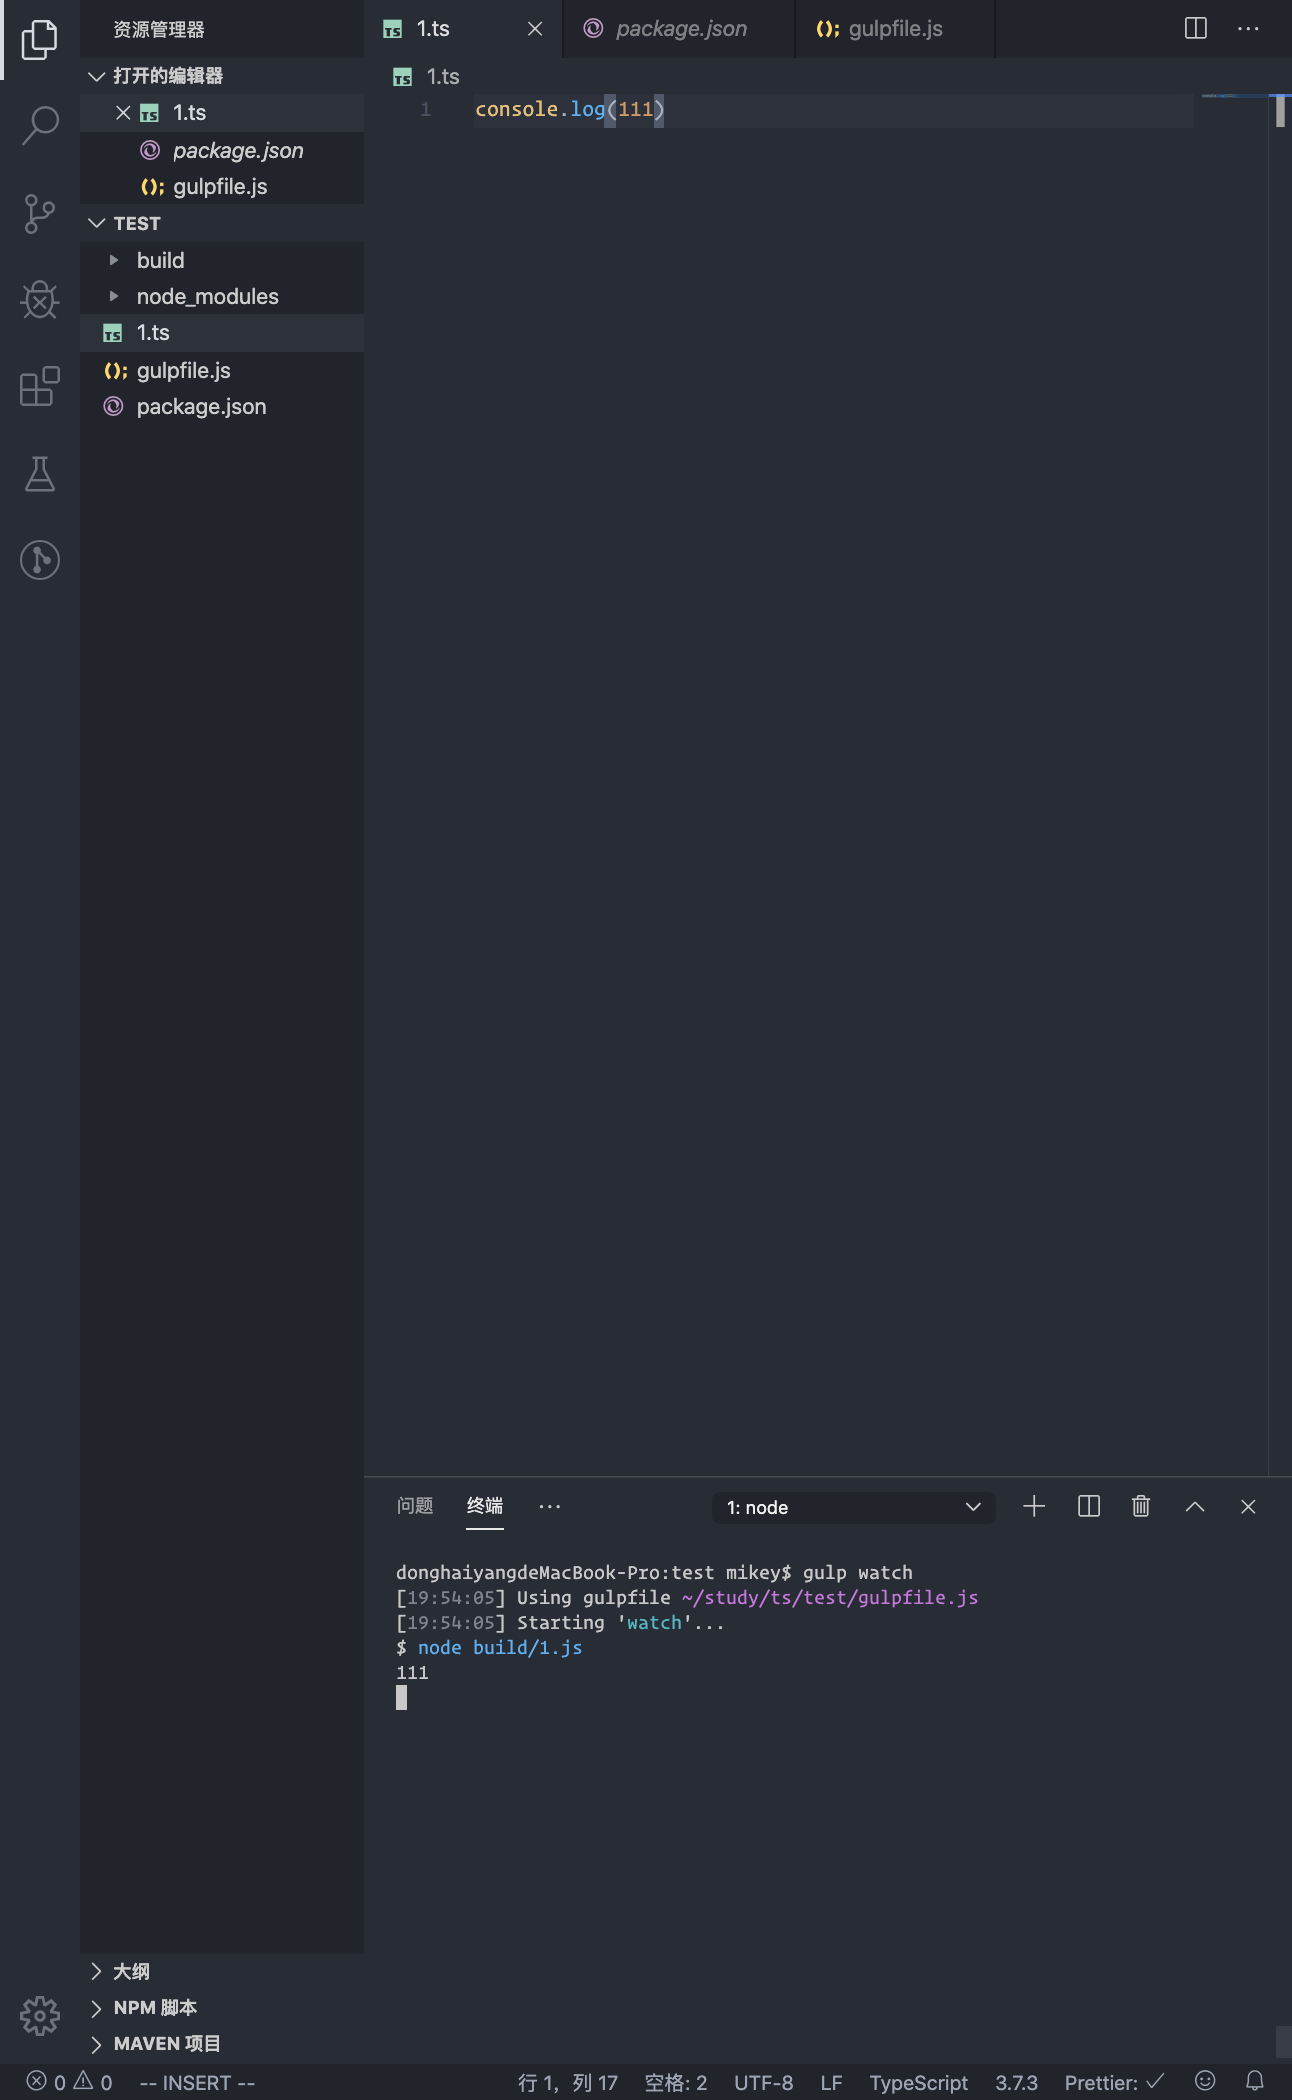Maximize the terminal panel size
1292x2100 pixels.
(1195, 1506)
